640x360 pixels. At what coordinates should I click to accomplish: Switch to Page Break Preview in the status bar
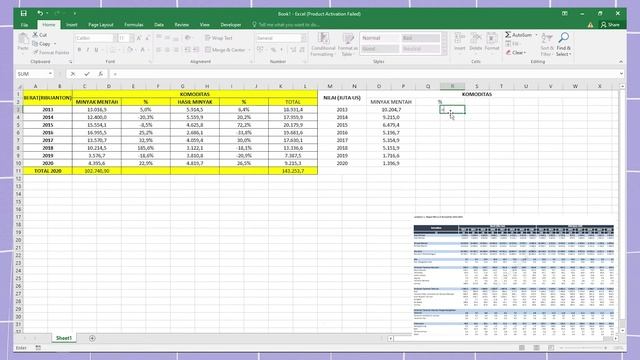coord(551,348)
